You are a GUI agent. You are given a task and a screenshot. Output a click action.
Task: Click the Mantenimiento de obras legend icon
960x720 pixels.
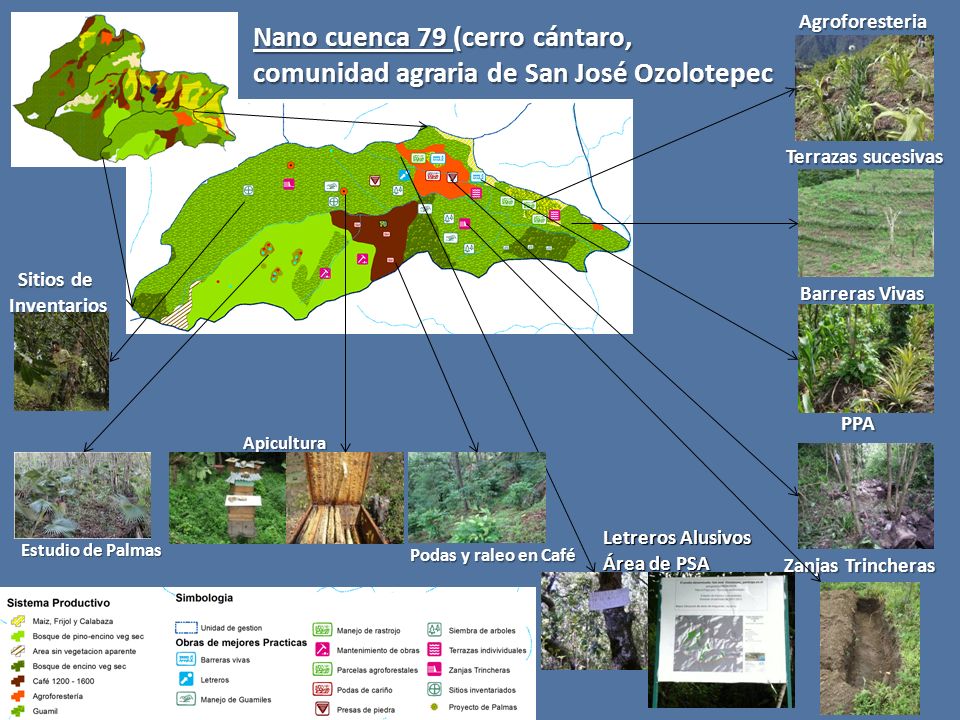pyautogui.click(x=322, y=649)
